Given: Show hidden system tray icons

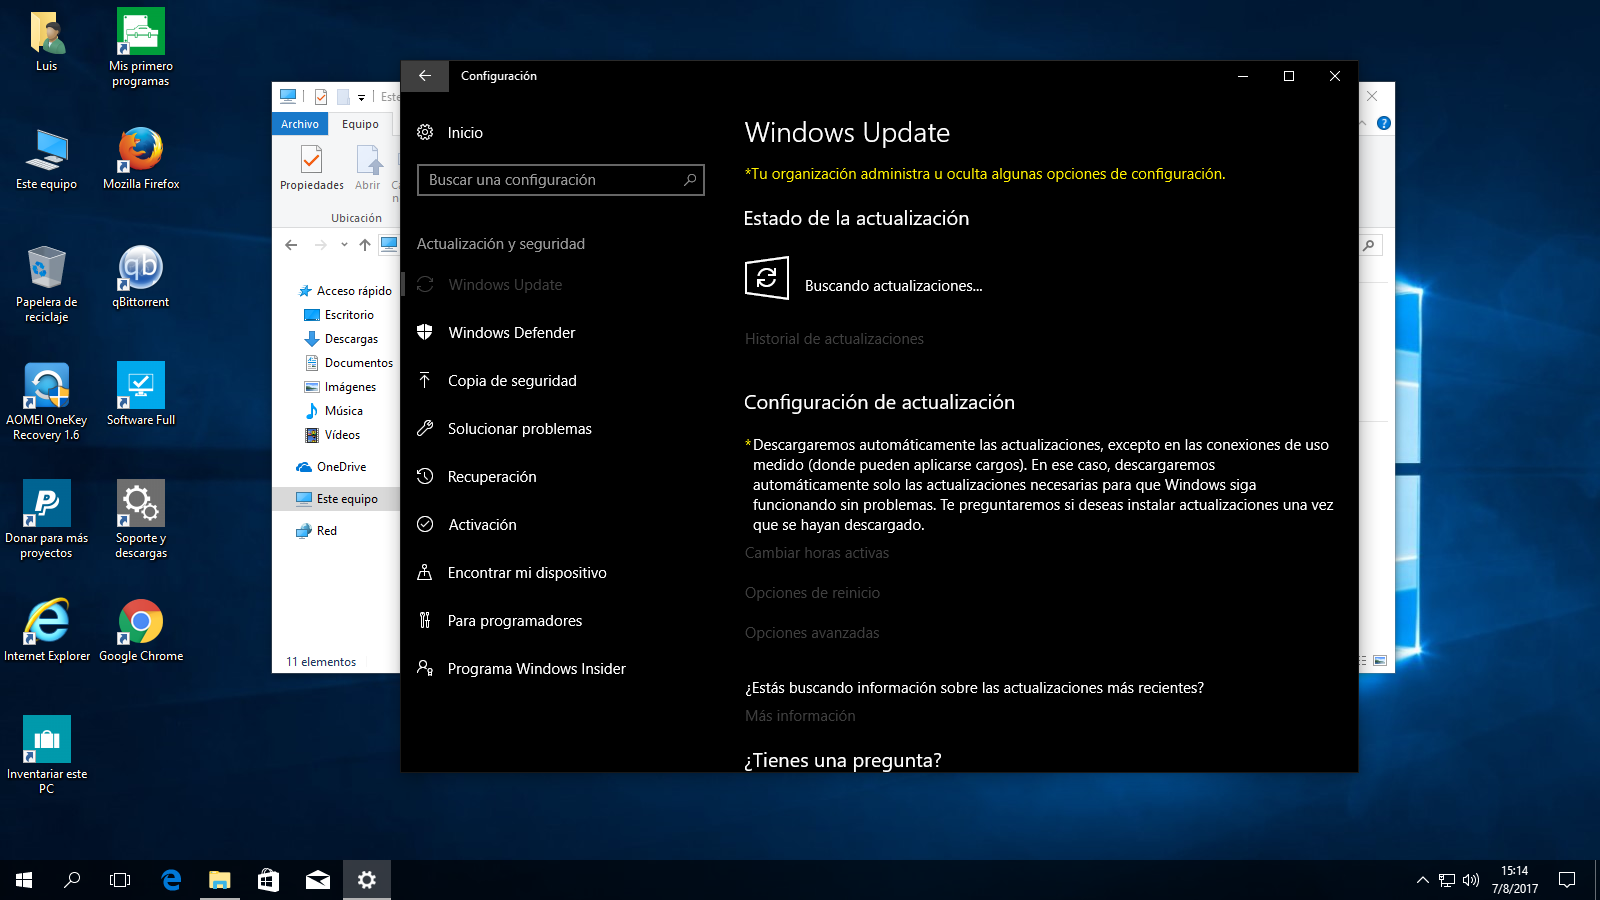Looking at the screenshot, I should click(x=1422, y=880).
